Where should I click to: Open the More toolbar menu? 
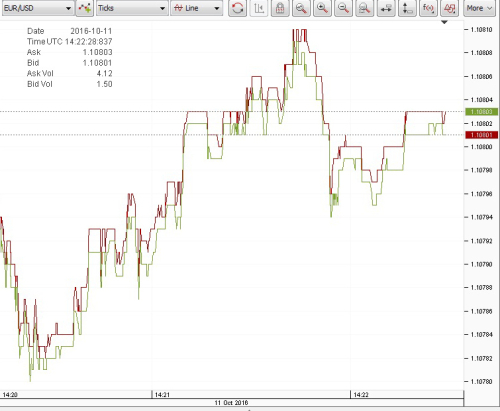click(x=479, y=8)
